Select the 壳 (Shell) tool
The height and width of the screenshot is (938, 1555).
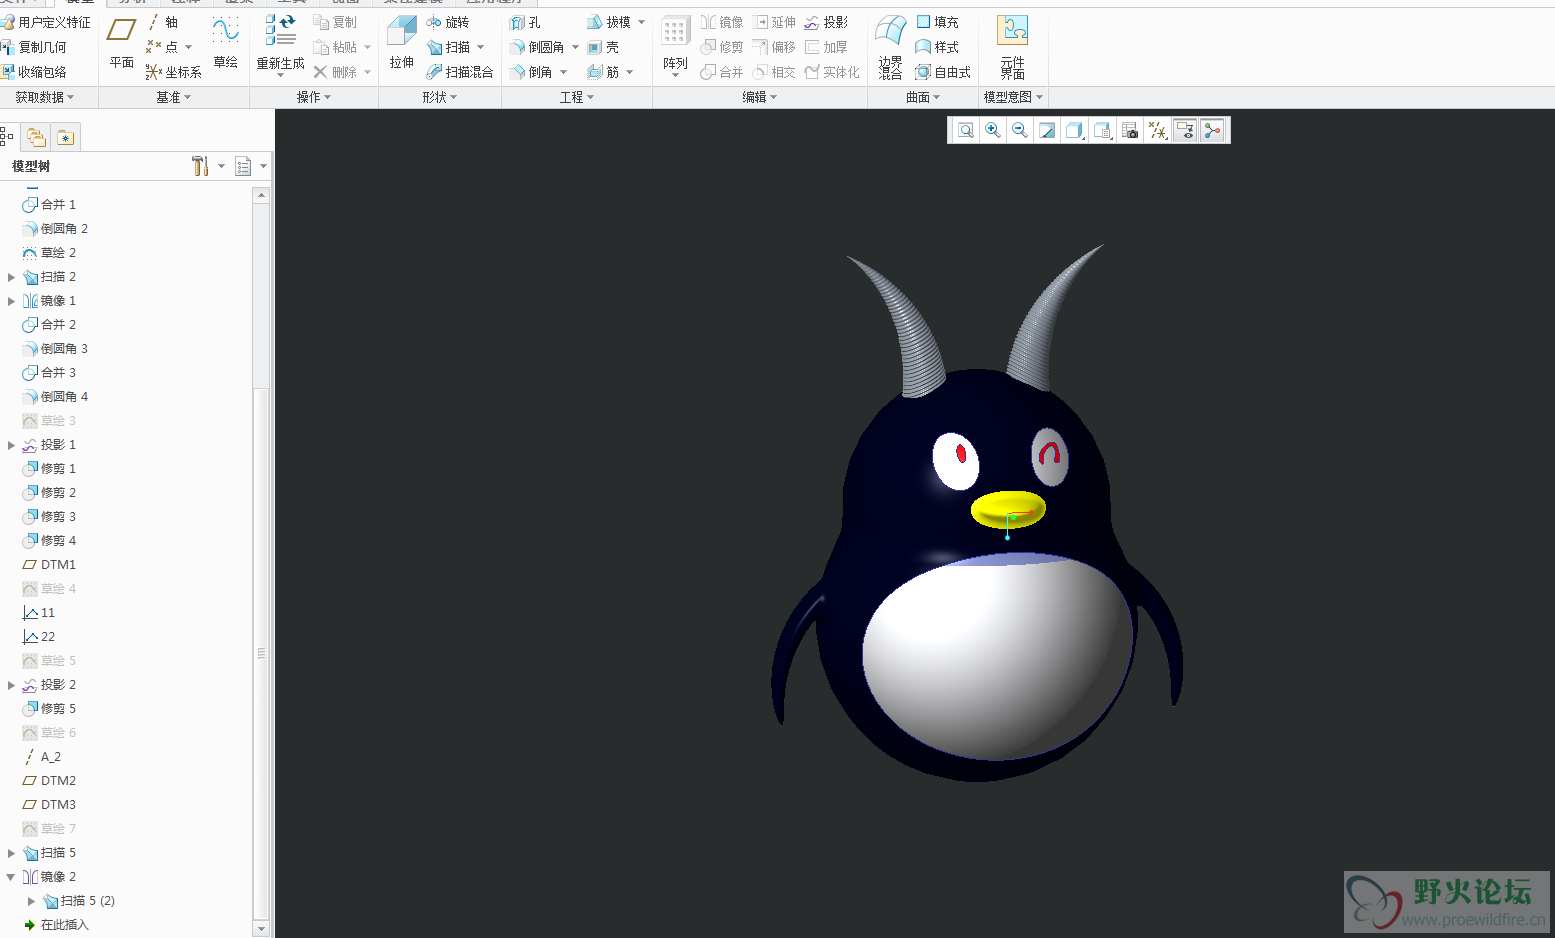603,47
